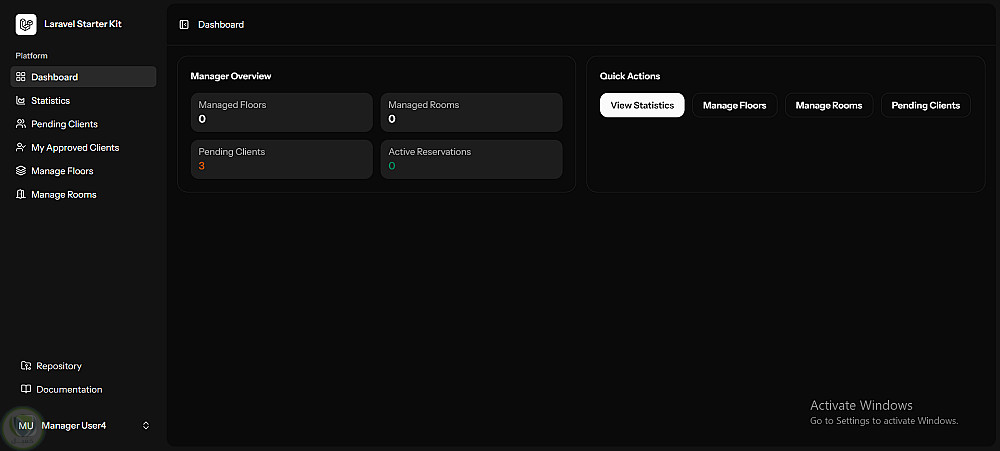Click the Laravel Starter Kit title
The image size is (1000, 451).
click(83, 24)
